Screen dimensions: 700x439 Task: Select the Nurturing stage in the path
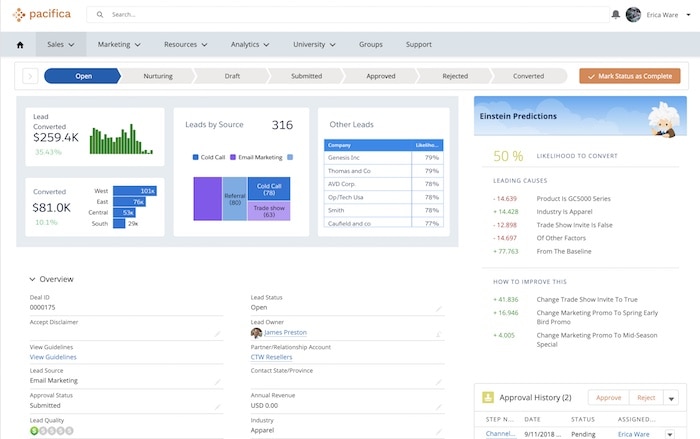pyautogui.click(x=156, y=76)
